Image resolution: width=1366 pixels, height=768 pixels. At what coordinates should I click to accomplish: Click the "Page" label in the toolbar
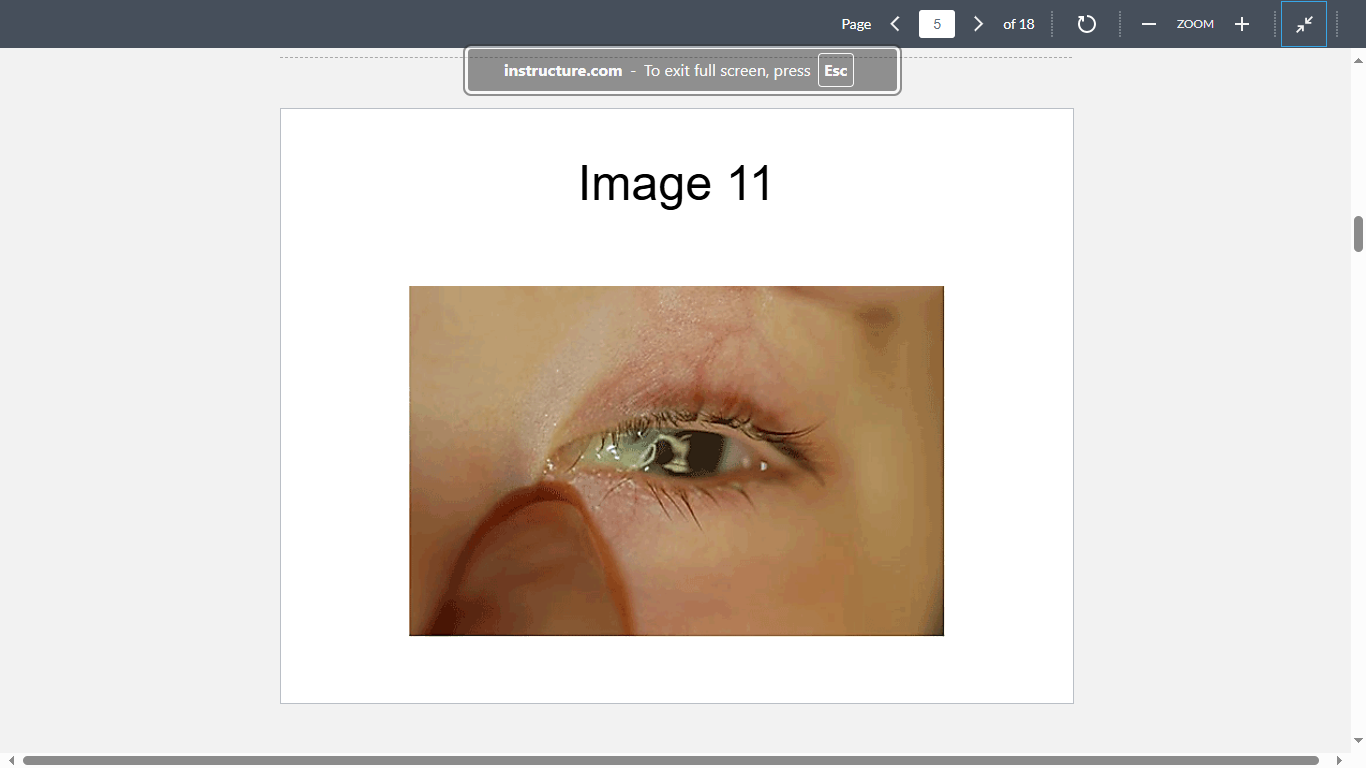(x=856, y=24)
